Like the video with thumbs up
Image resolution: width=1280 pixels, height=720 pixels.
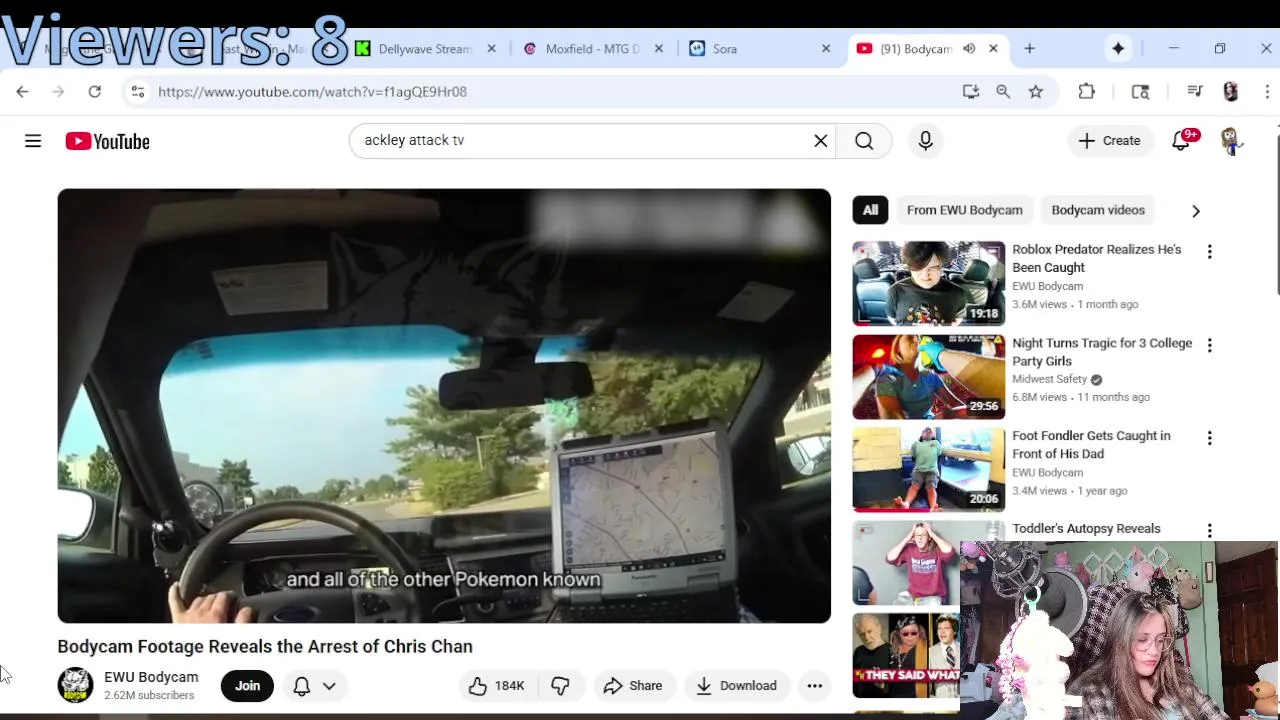[497, 686]
